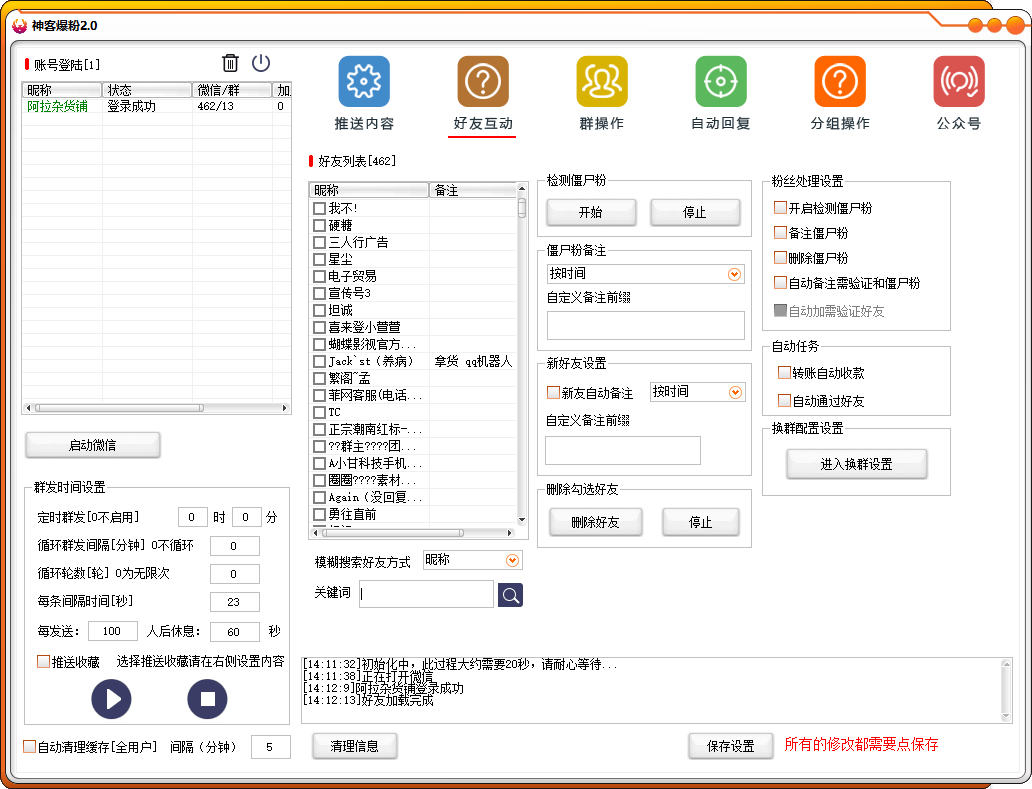
Task: Click the 分组操作 question-mark icon
Action: pyautogui.click(x=840, y=80)
